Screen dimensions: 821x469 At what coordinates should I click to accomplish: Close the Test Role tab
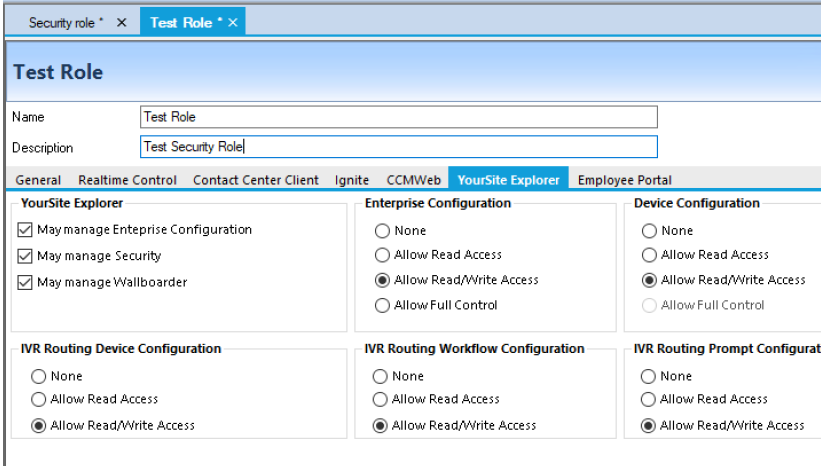[x=233, y=23]
